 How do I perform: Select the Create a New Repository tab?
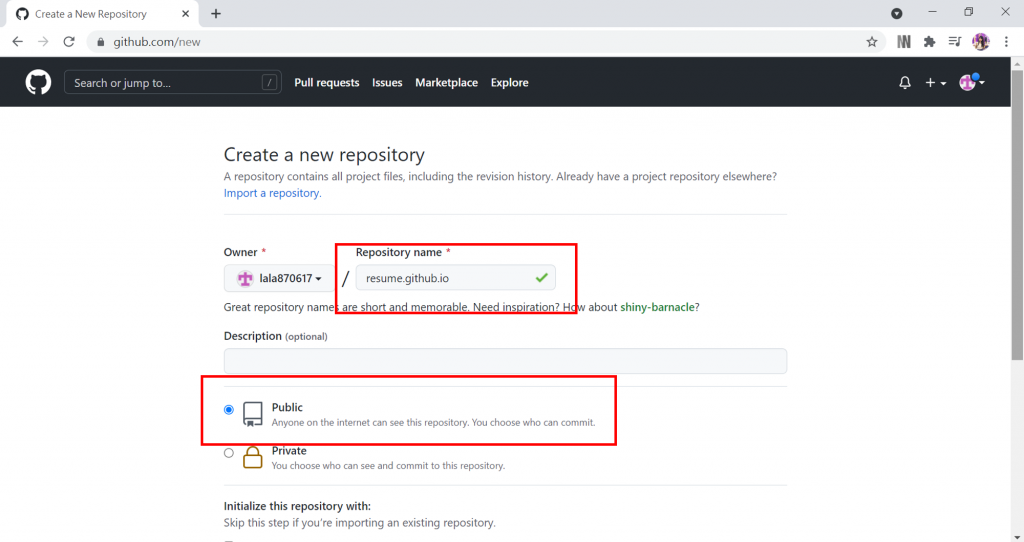[x=103, y=14]
